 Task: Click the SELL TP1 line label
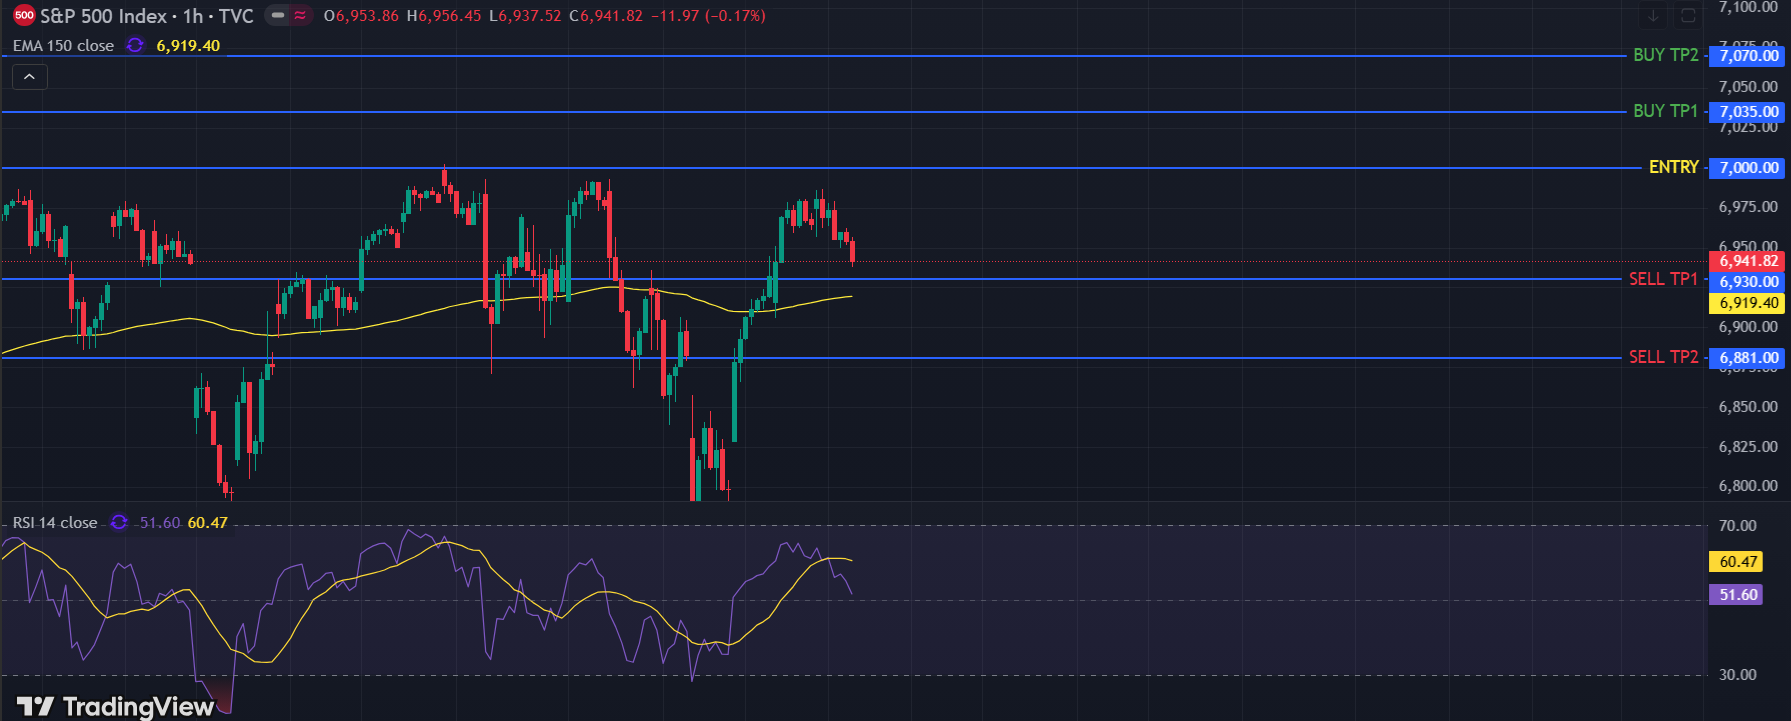point(1663,279)
